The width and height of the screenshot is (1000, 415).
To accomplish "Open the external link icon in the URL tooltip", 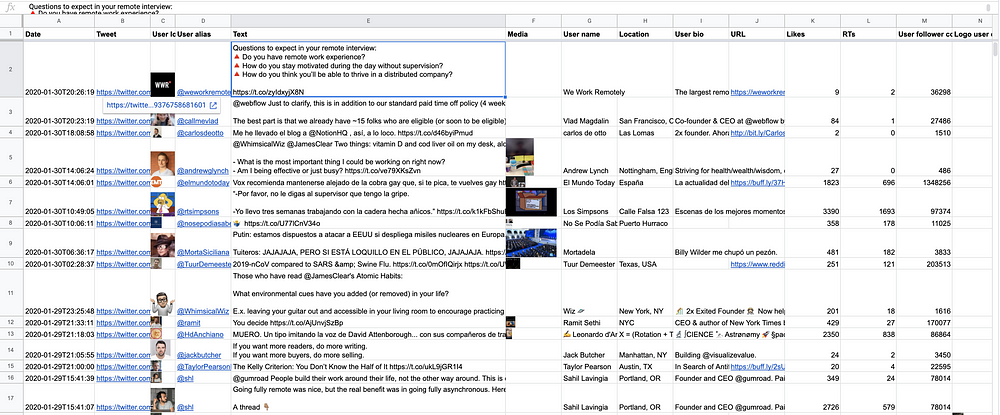I will click(x=213, y=105).
